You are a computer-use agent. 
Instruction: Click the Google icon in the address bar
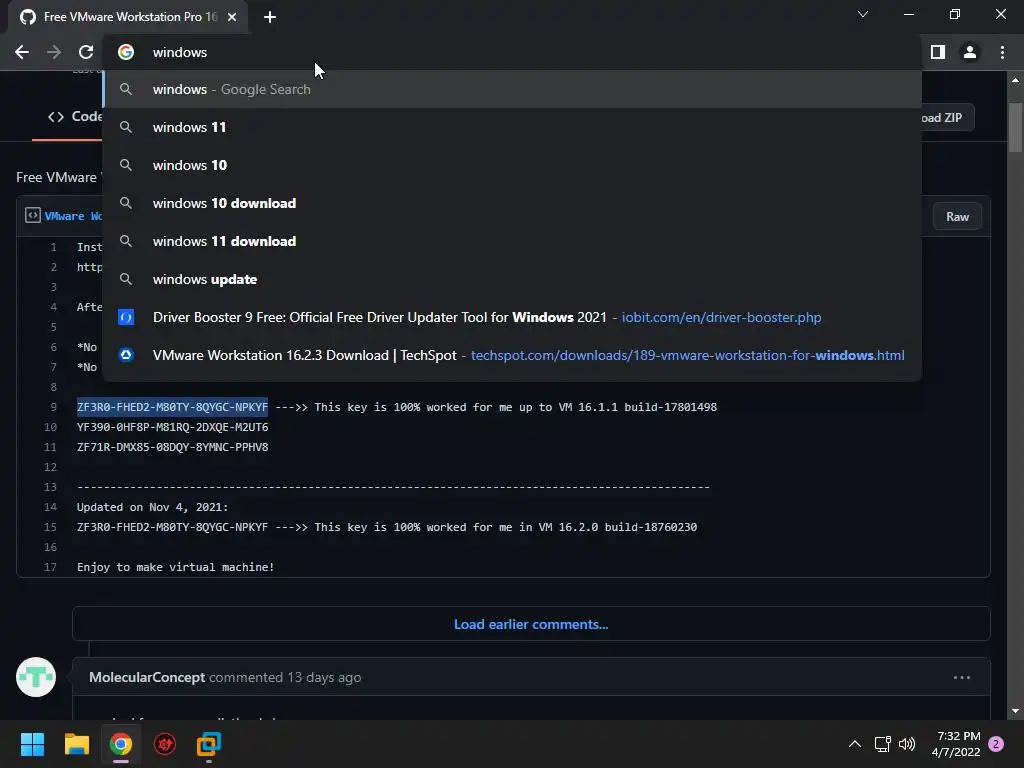(x=126, y=52)
